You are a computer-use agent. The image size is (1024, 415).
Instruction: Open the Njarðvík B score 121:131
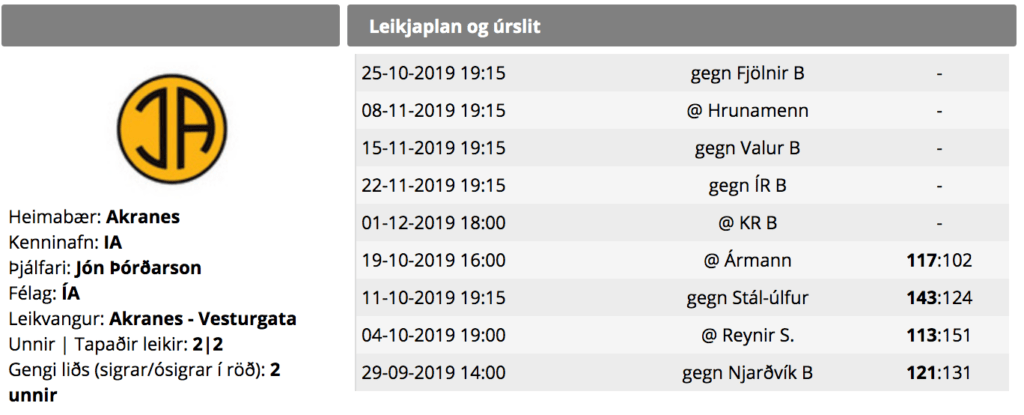point(939,373)
